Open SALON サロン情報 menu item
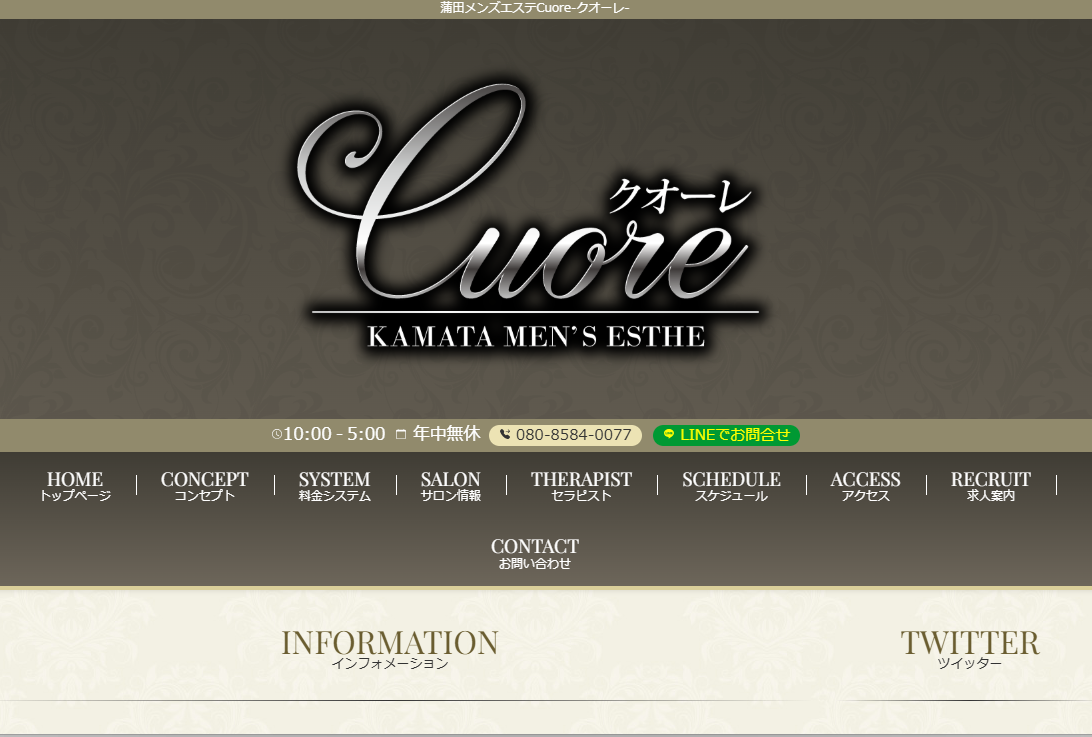Viewport: 1092px width, 737px height. point(451,486)
